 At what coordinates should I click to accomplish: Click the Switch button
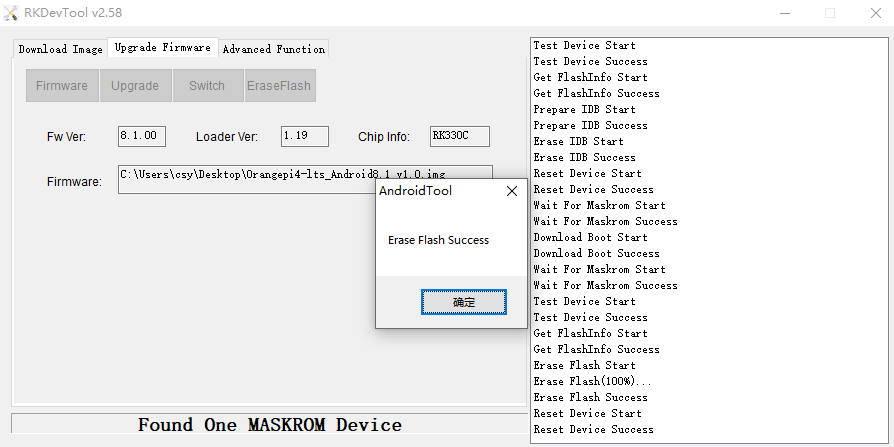(x=207, y=86)
